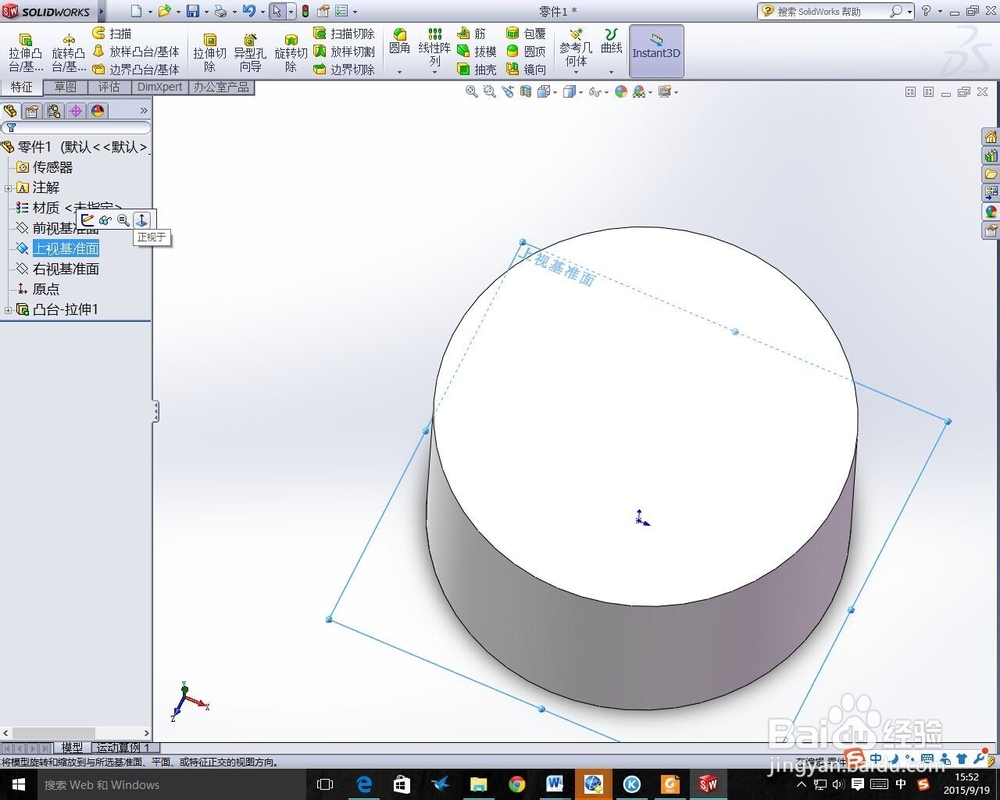1000x800 pixels.
Task: Choose the 放样切割 lofted cut tool
Action: [x=344, y=51]
